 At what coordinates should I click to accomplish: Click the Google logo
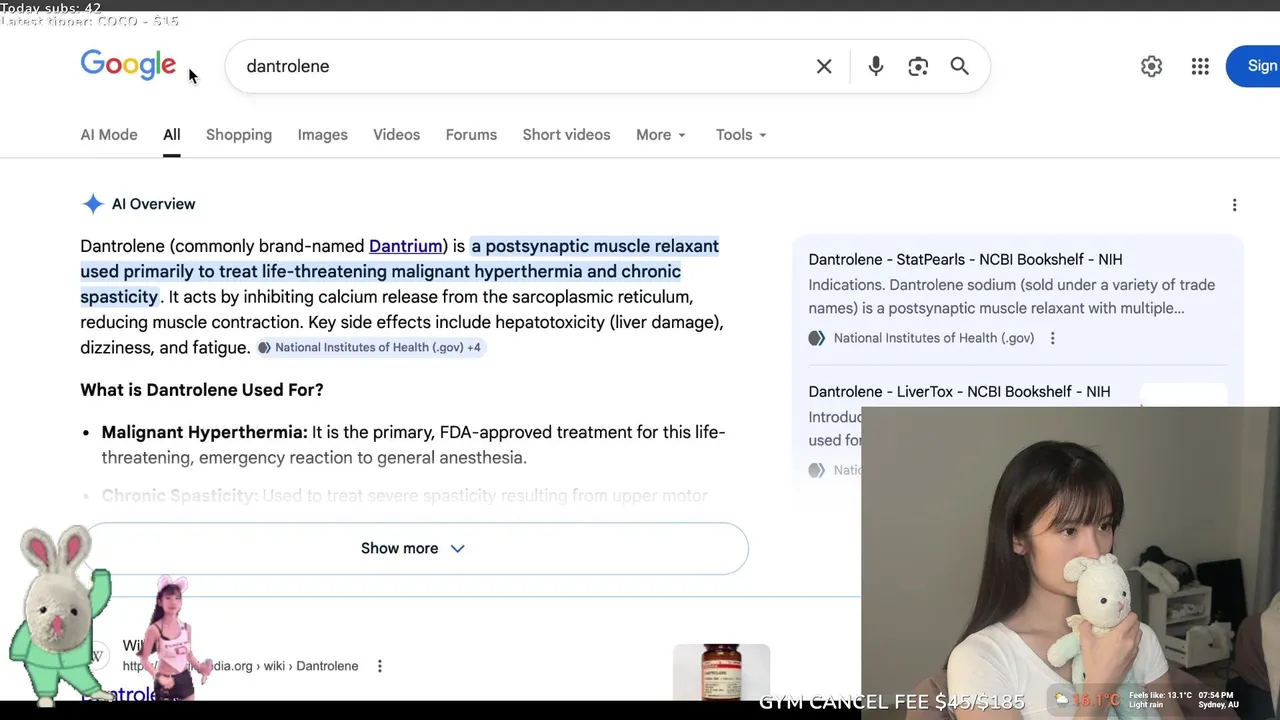point(128,65)
